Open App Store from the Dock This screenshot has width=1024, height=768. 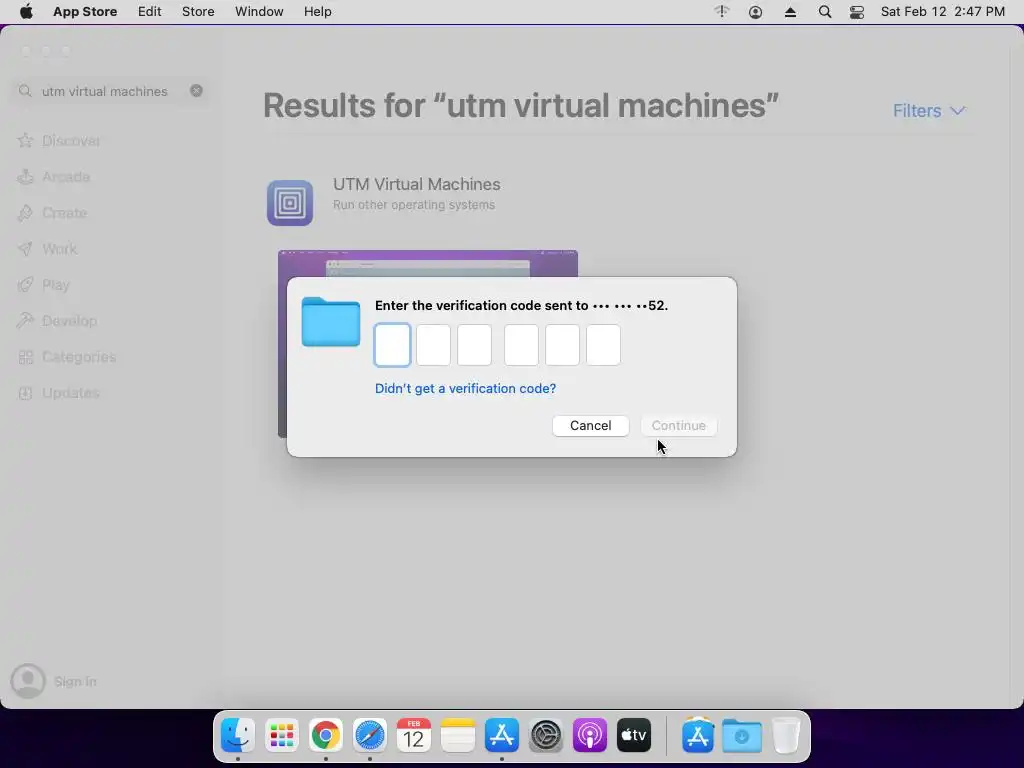502,736
